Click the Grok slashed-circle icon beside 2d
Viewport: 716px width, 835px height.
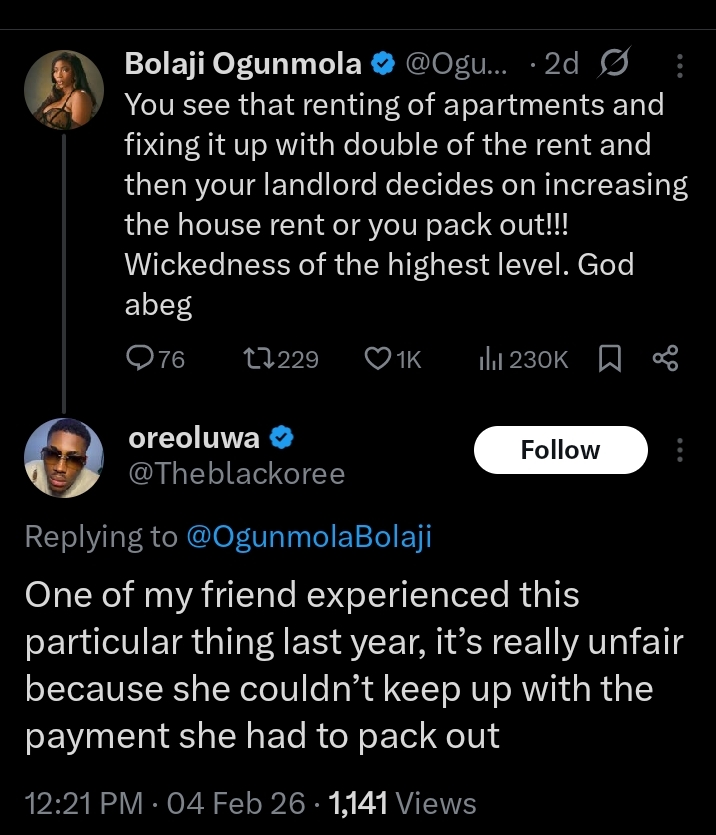point(609,65)
